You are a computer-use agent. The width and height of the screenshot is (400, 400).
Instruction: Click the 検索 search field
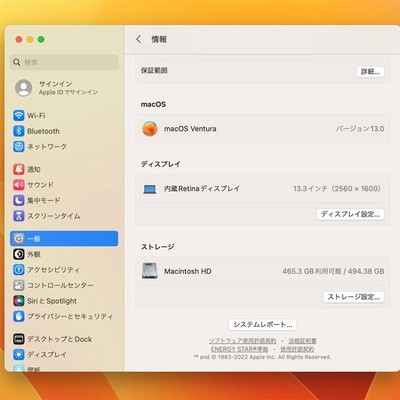pyautogui.click(x=64, y=62)
